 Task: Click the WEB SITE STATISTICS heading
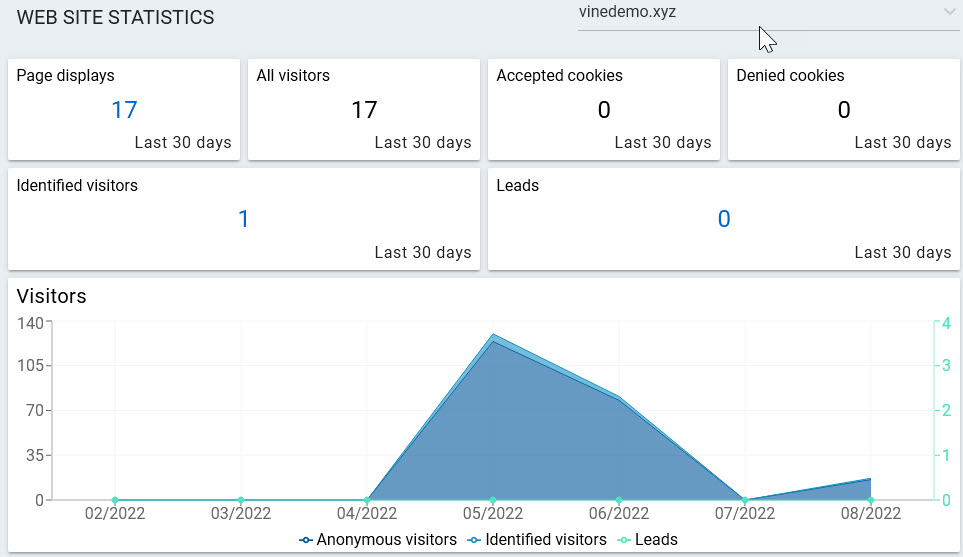pos(116,17)
